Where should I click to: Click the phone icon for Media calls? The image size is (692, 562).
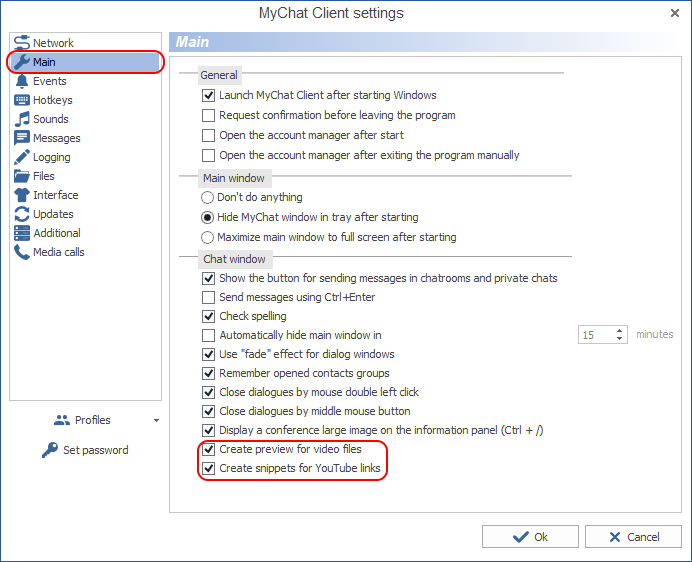(x=22, y=252)
